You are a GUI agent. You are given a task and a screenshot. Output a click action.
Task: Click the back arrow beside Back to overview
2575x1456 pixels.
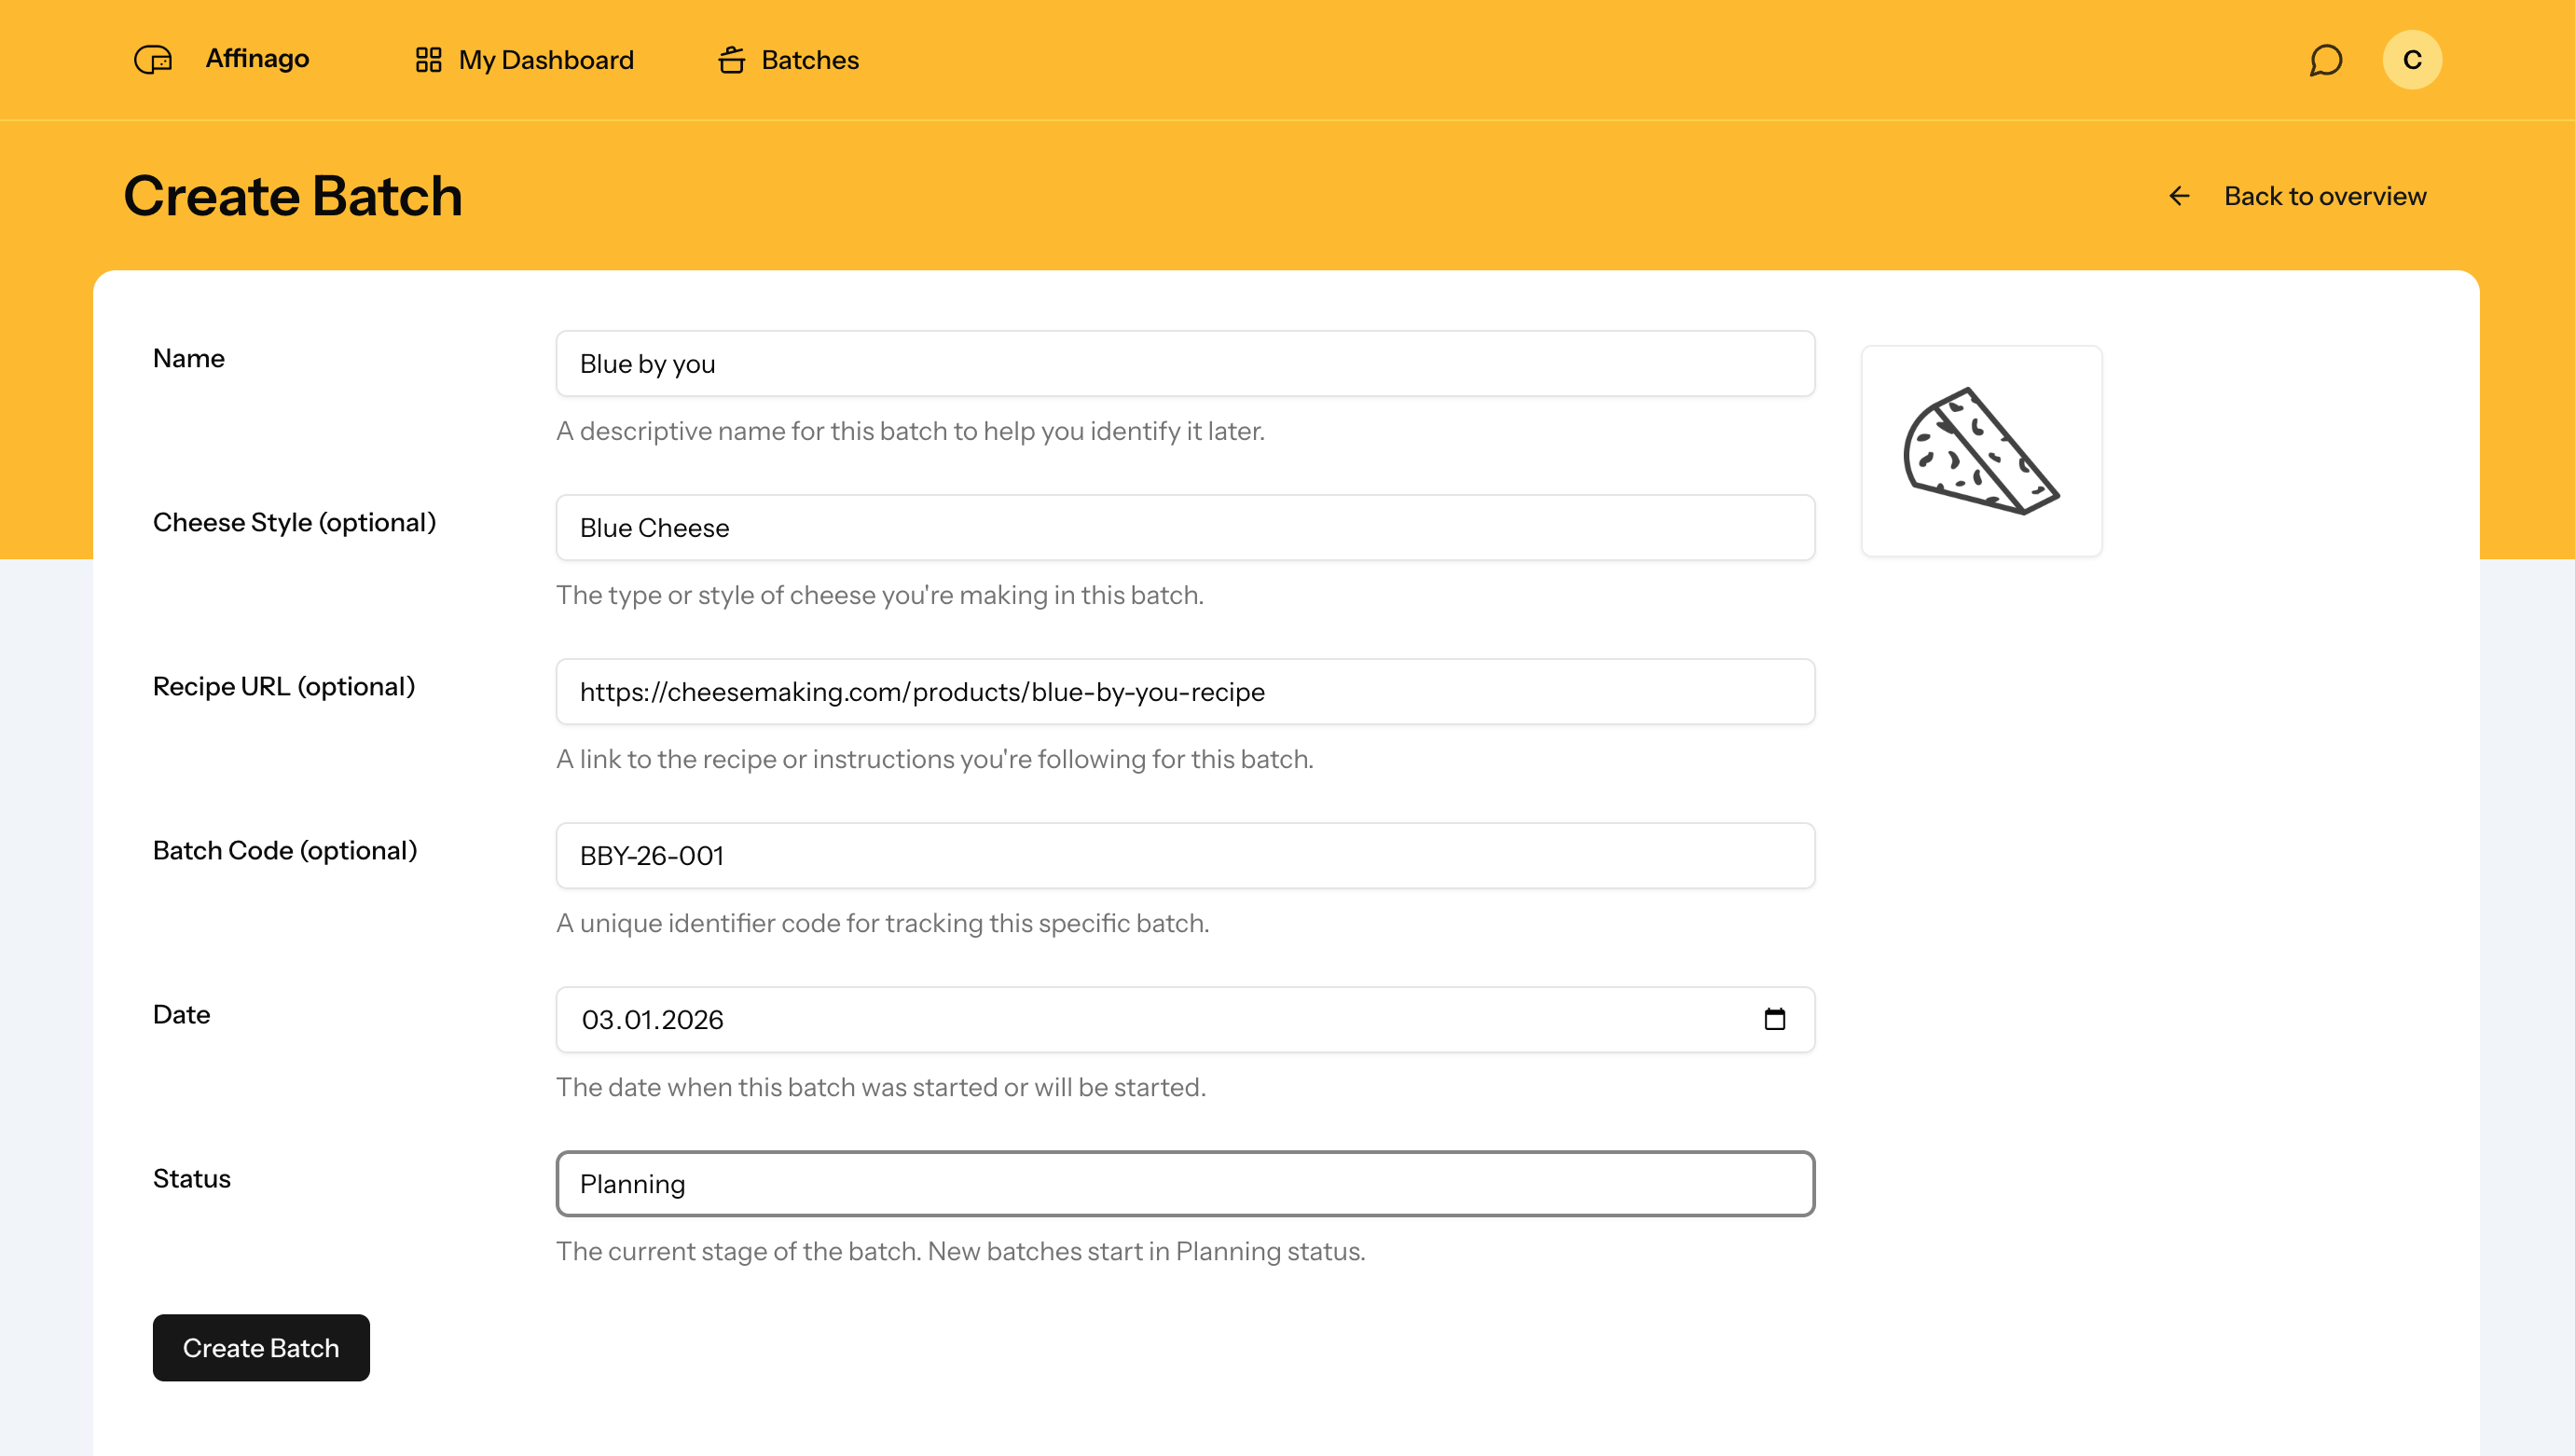[2178, 196]
